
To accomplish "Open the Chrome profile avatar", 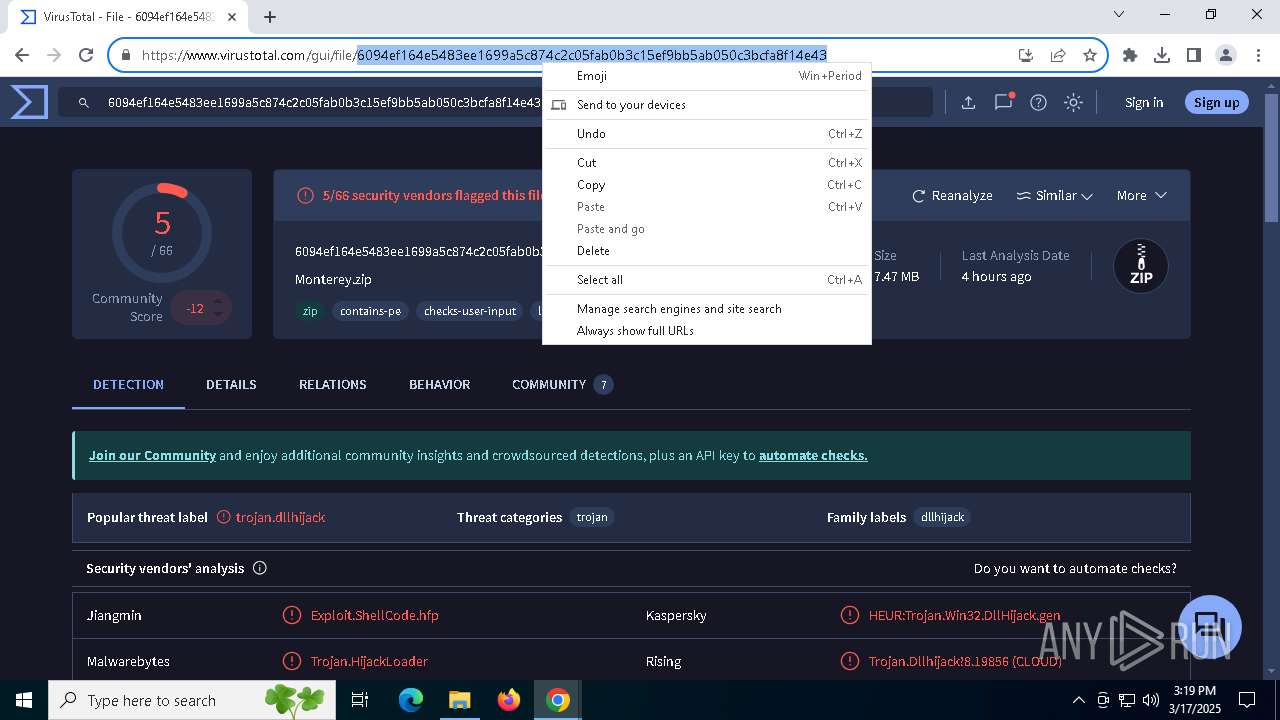I will tap(1226, 55).
